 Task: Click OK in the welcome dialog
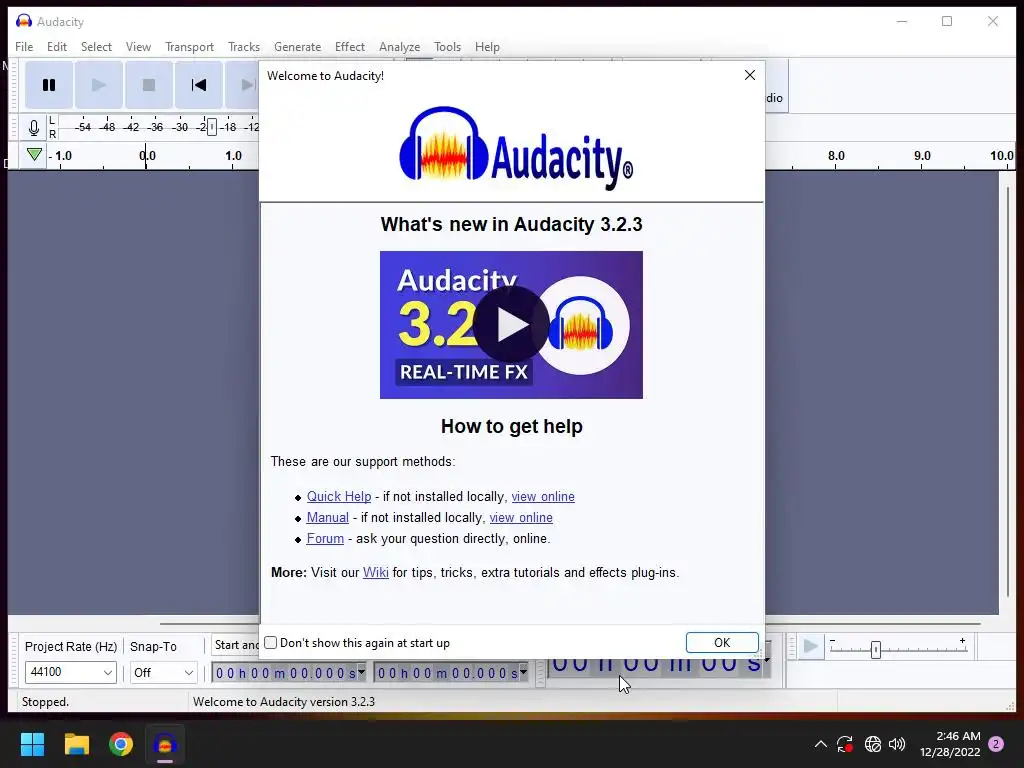[722, 643]
